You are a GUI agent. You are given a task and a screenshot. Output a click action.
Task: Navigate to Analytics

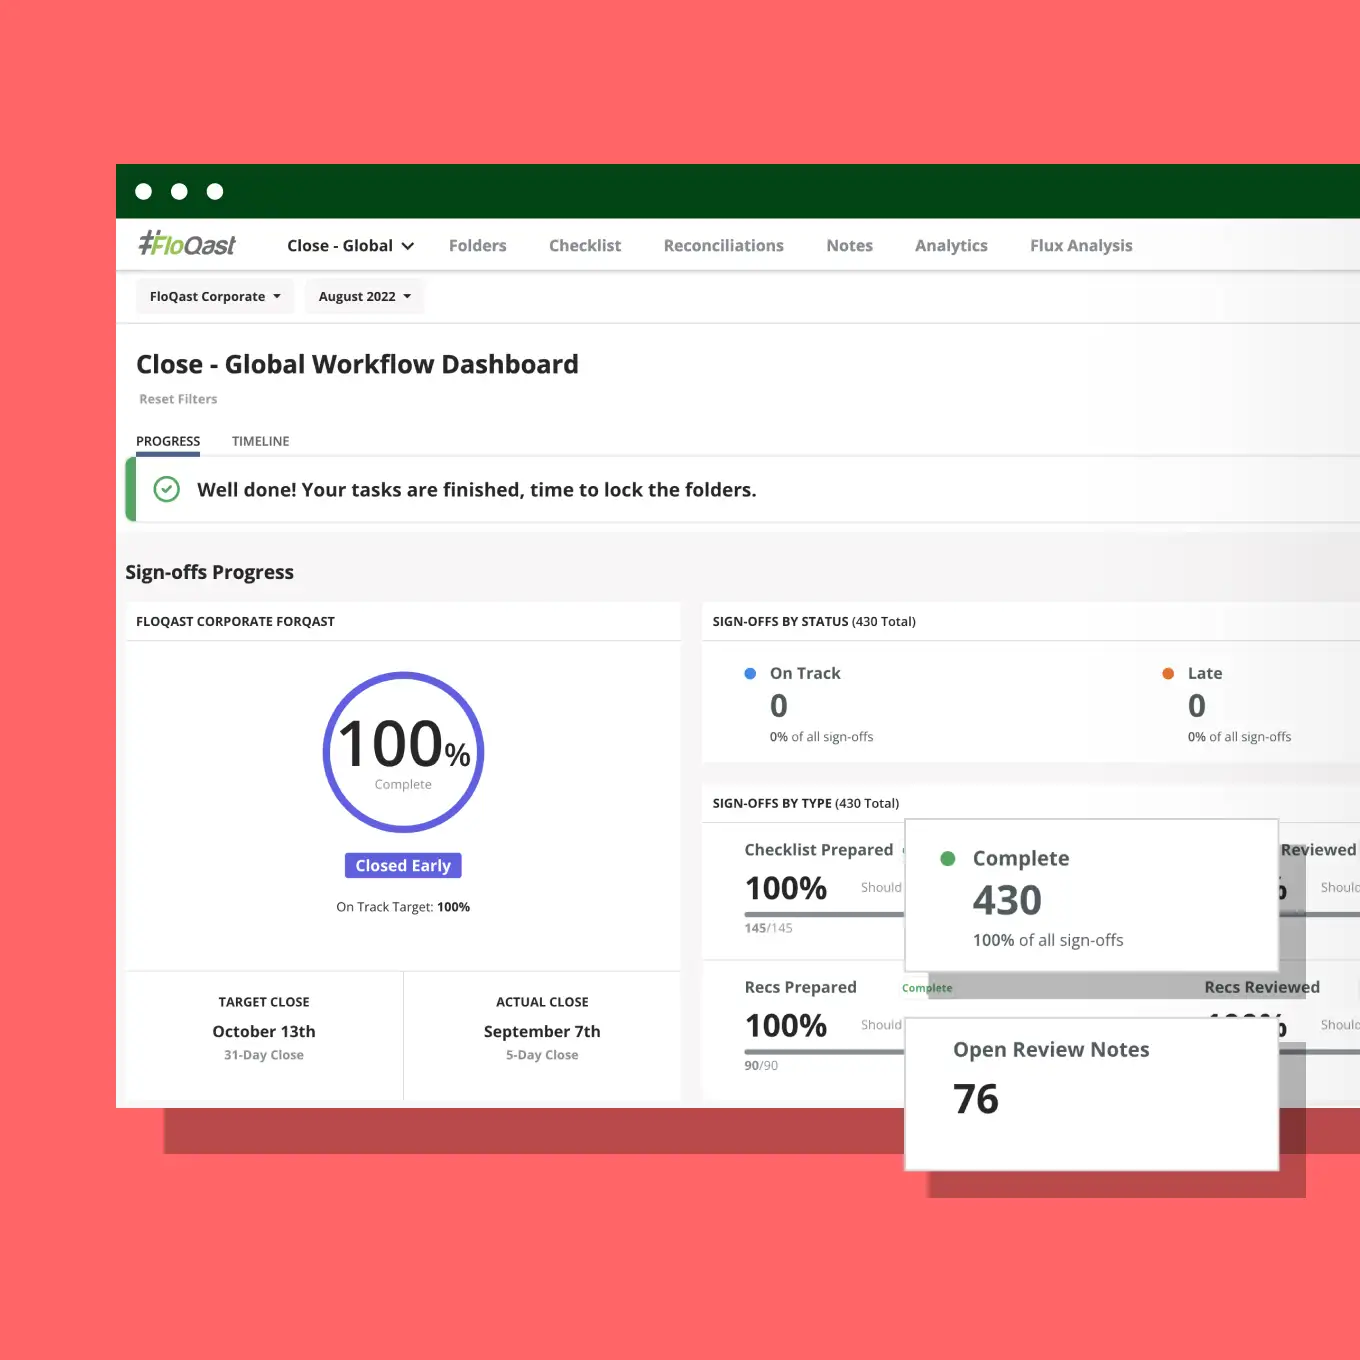[x=951, y=246]
